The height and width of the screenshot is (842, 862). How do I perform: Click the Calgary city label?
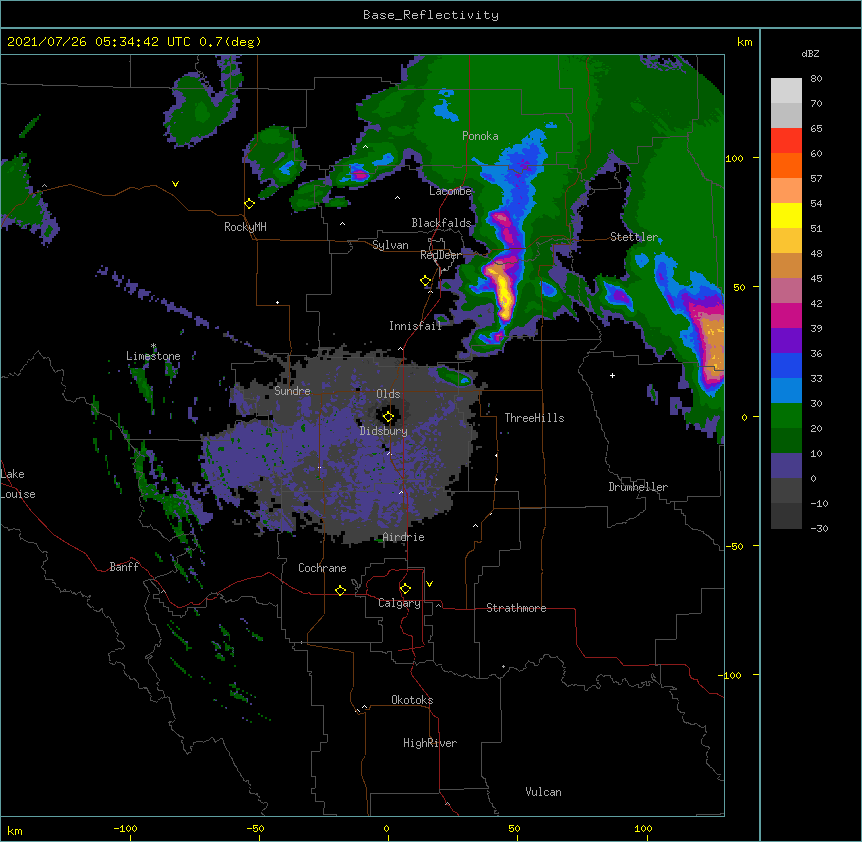pyautogui.click(x=399, y=603)
